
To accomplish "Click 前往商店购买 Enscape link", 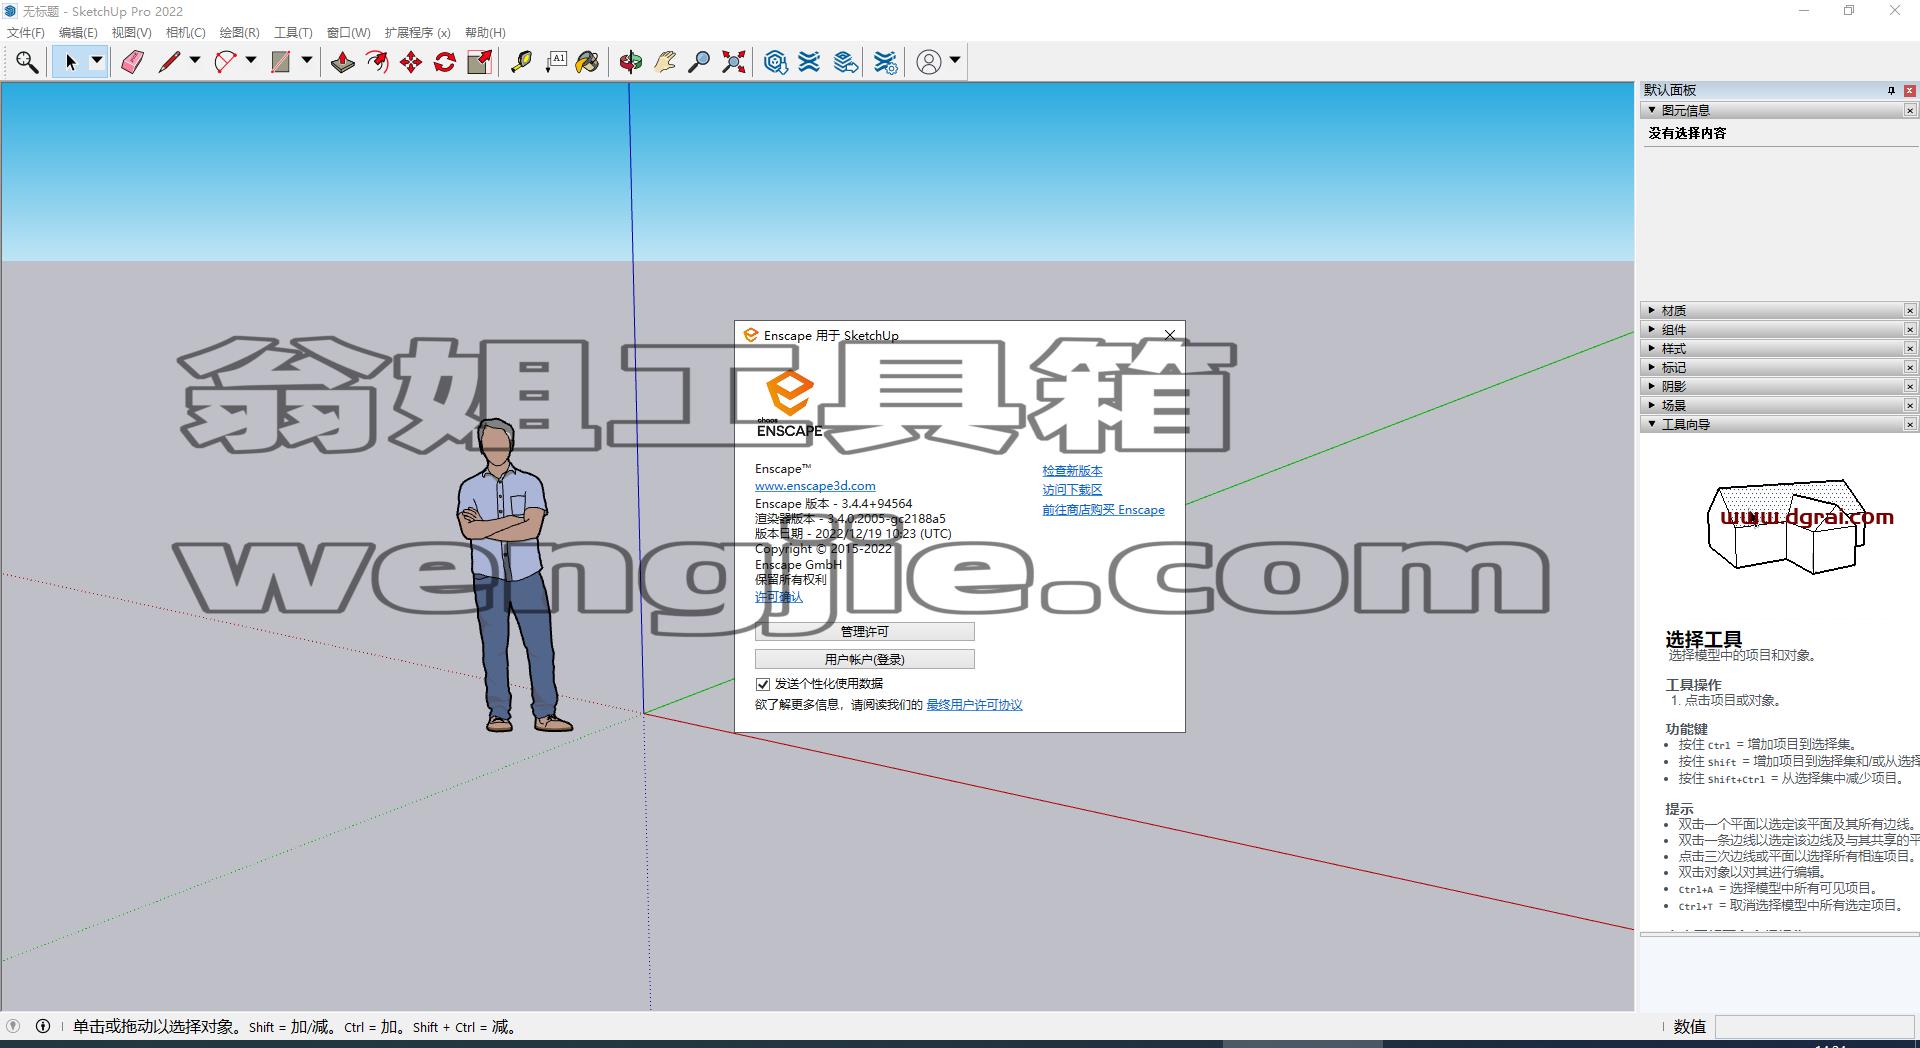I will [x=1103, y=510].
